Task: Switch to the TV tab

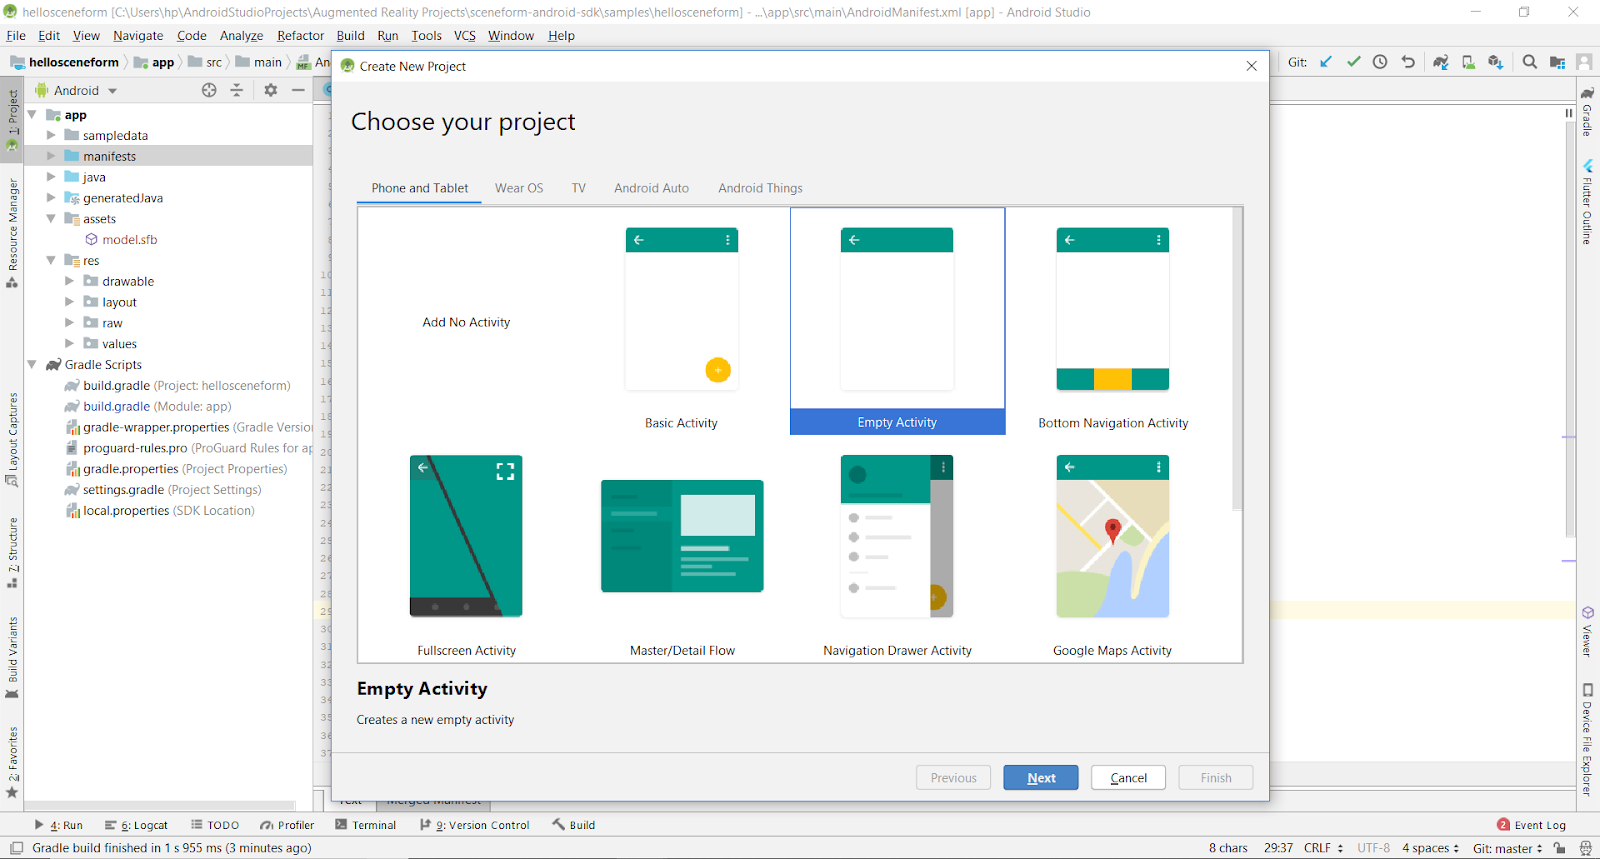Action: 579,188
